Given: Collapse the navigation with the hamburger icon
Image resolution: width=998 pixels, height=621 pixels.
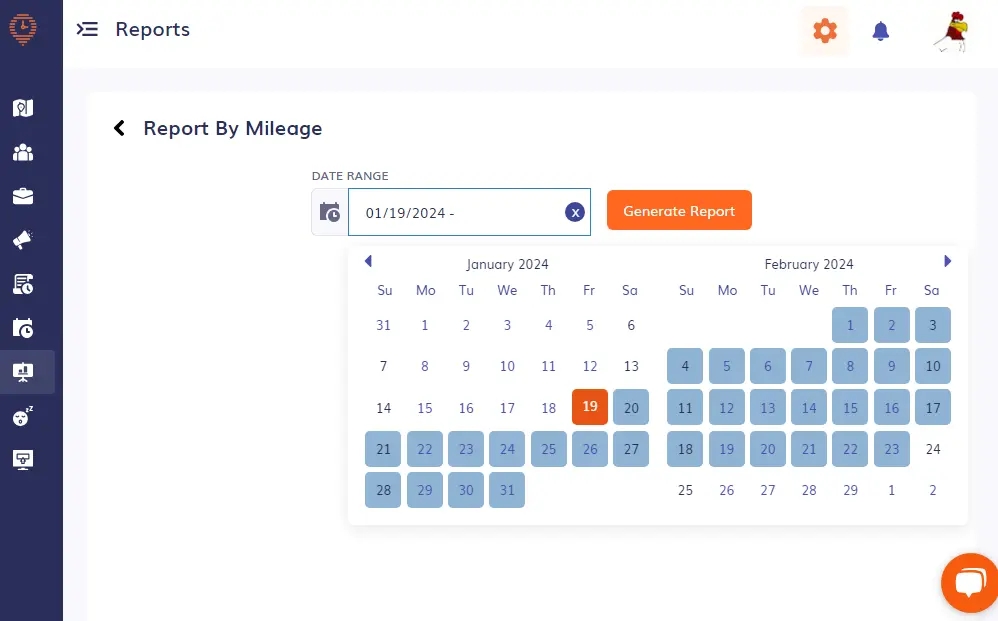Looking at the screenshot, I should [x=88, y=29].
